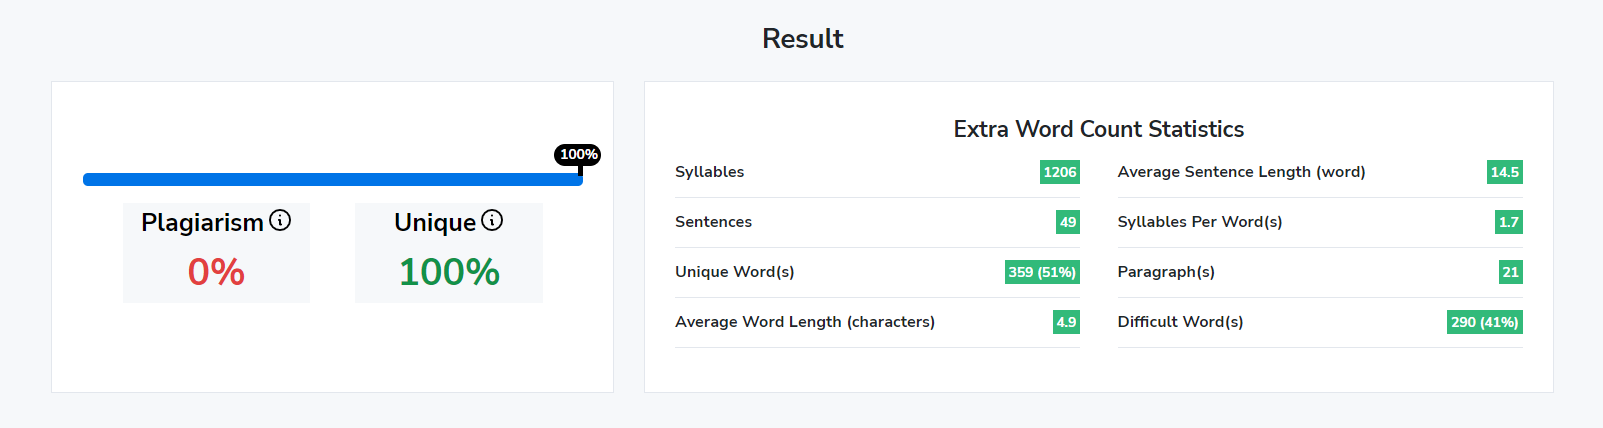This screenshot has height=428, width=1603.
Task: Click the Syllables Per Word badge 1.7
Action: tap(1509, 222)
